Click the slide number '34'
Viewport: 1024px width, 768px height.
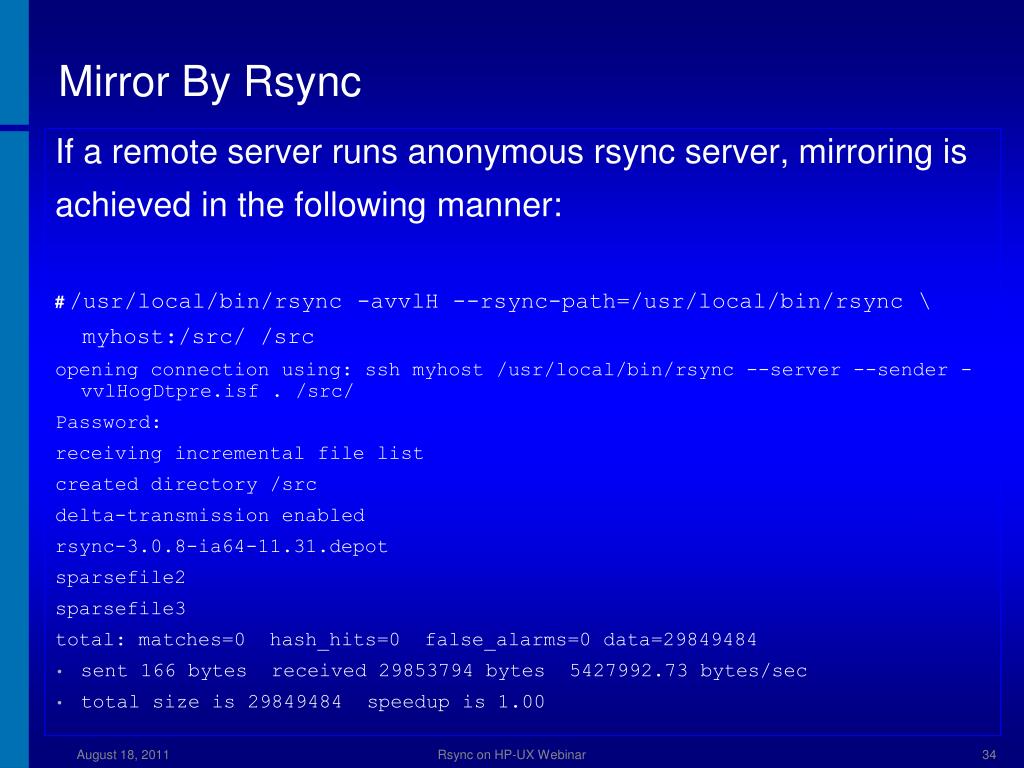989,755
